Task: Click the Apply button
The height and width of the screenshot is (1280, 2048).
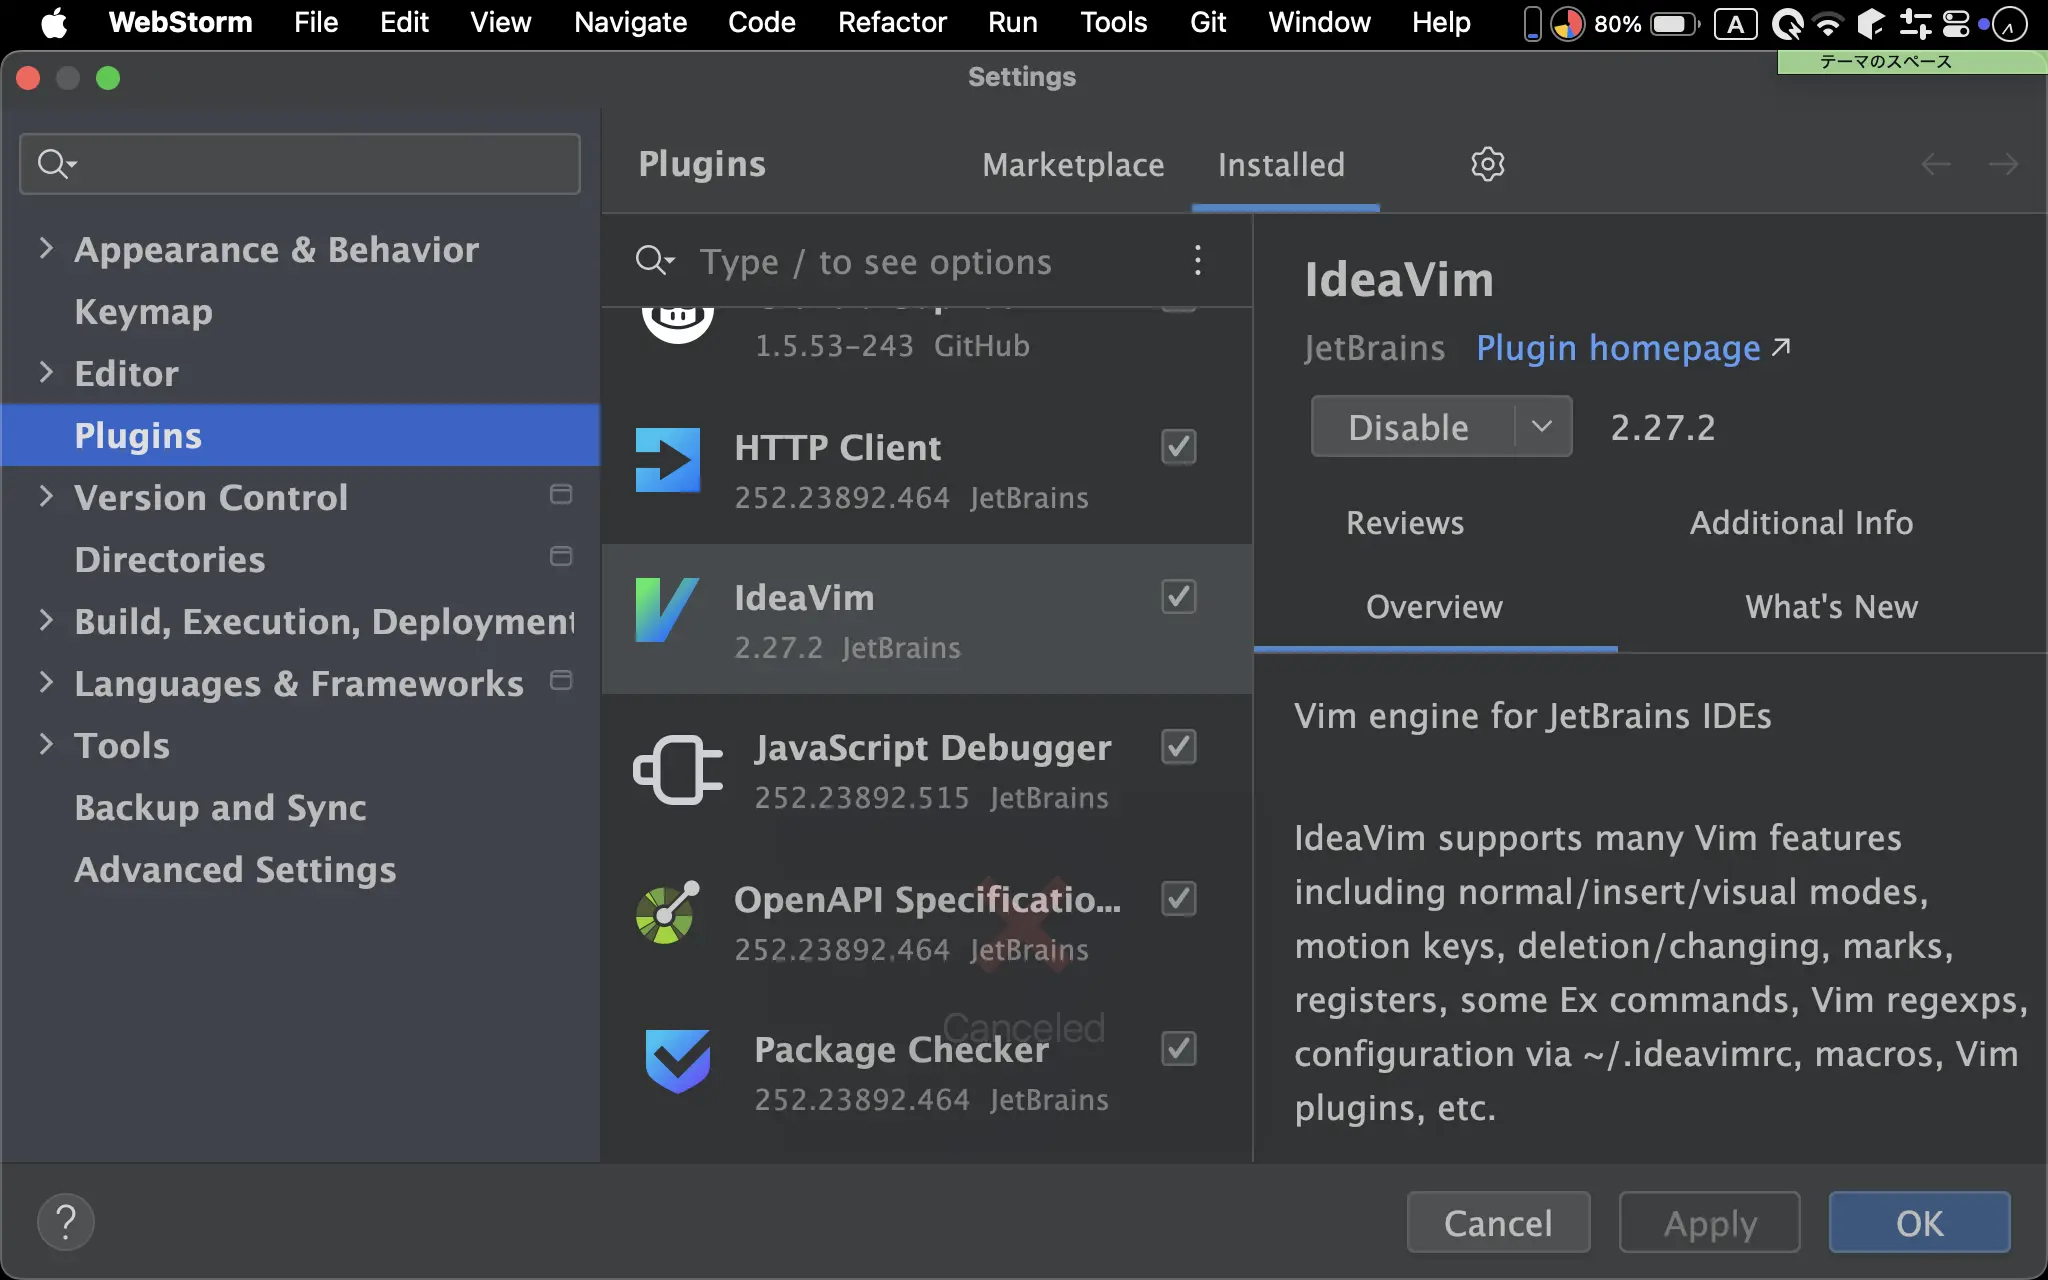Action: (x=1710, y=1221)
